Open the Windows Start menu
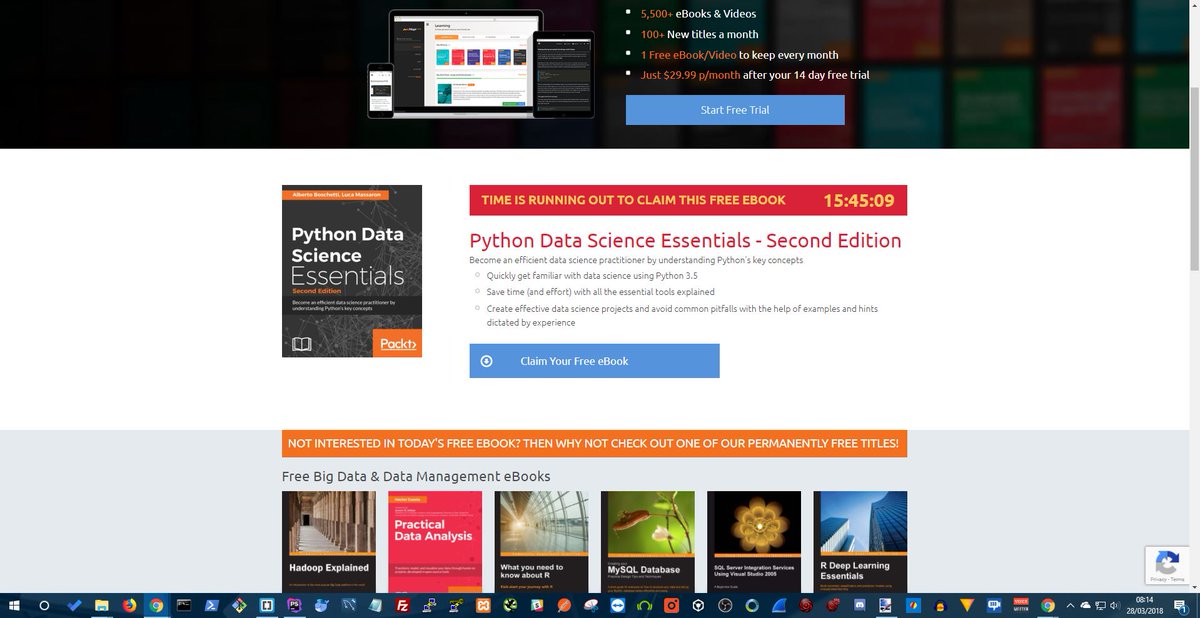 tap(14, 606)
